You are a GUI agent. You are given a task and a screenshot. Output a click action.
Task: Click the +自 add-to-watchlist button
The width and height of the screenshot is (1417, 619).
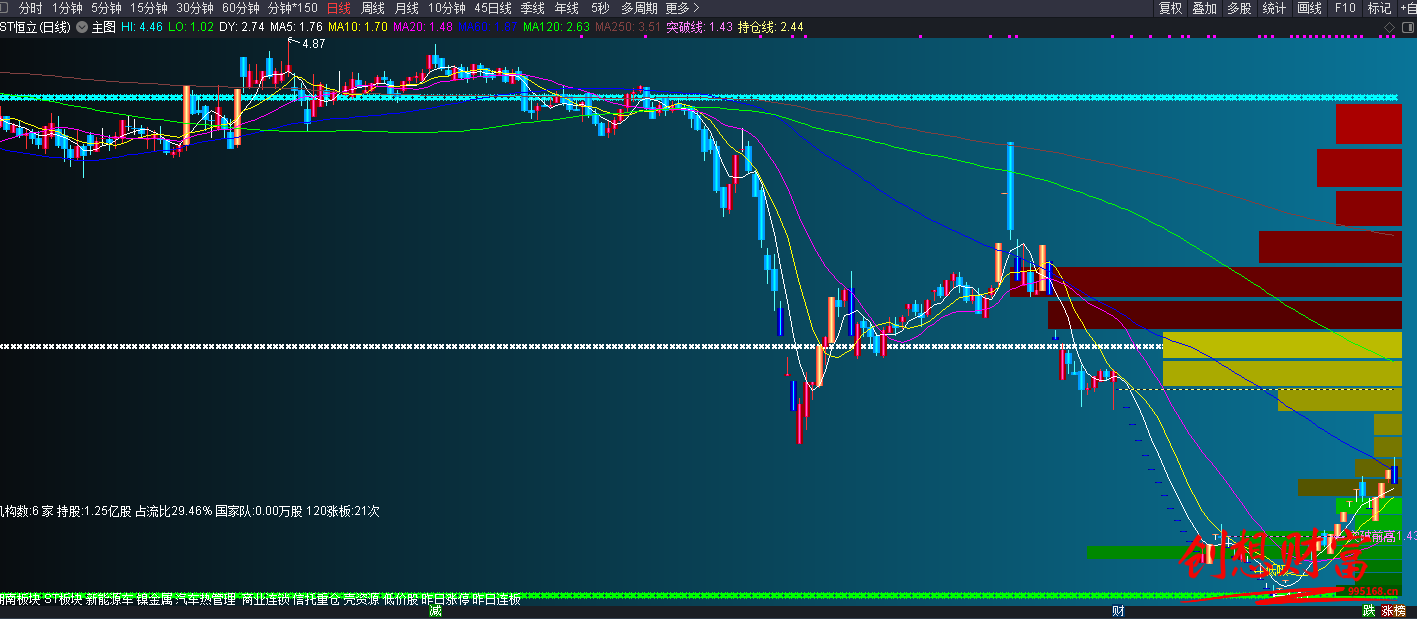(x=1408, y=8)
